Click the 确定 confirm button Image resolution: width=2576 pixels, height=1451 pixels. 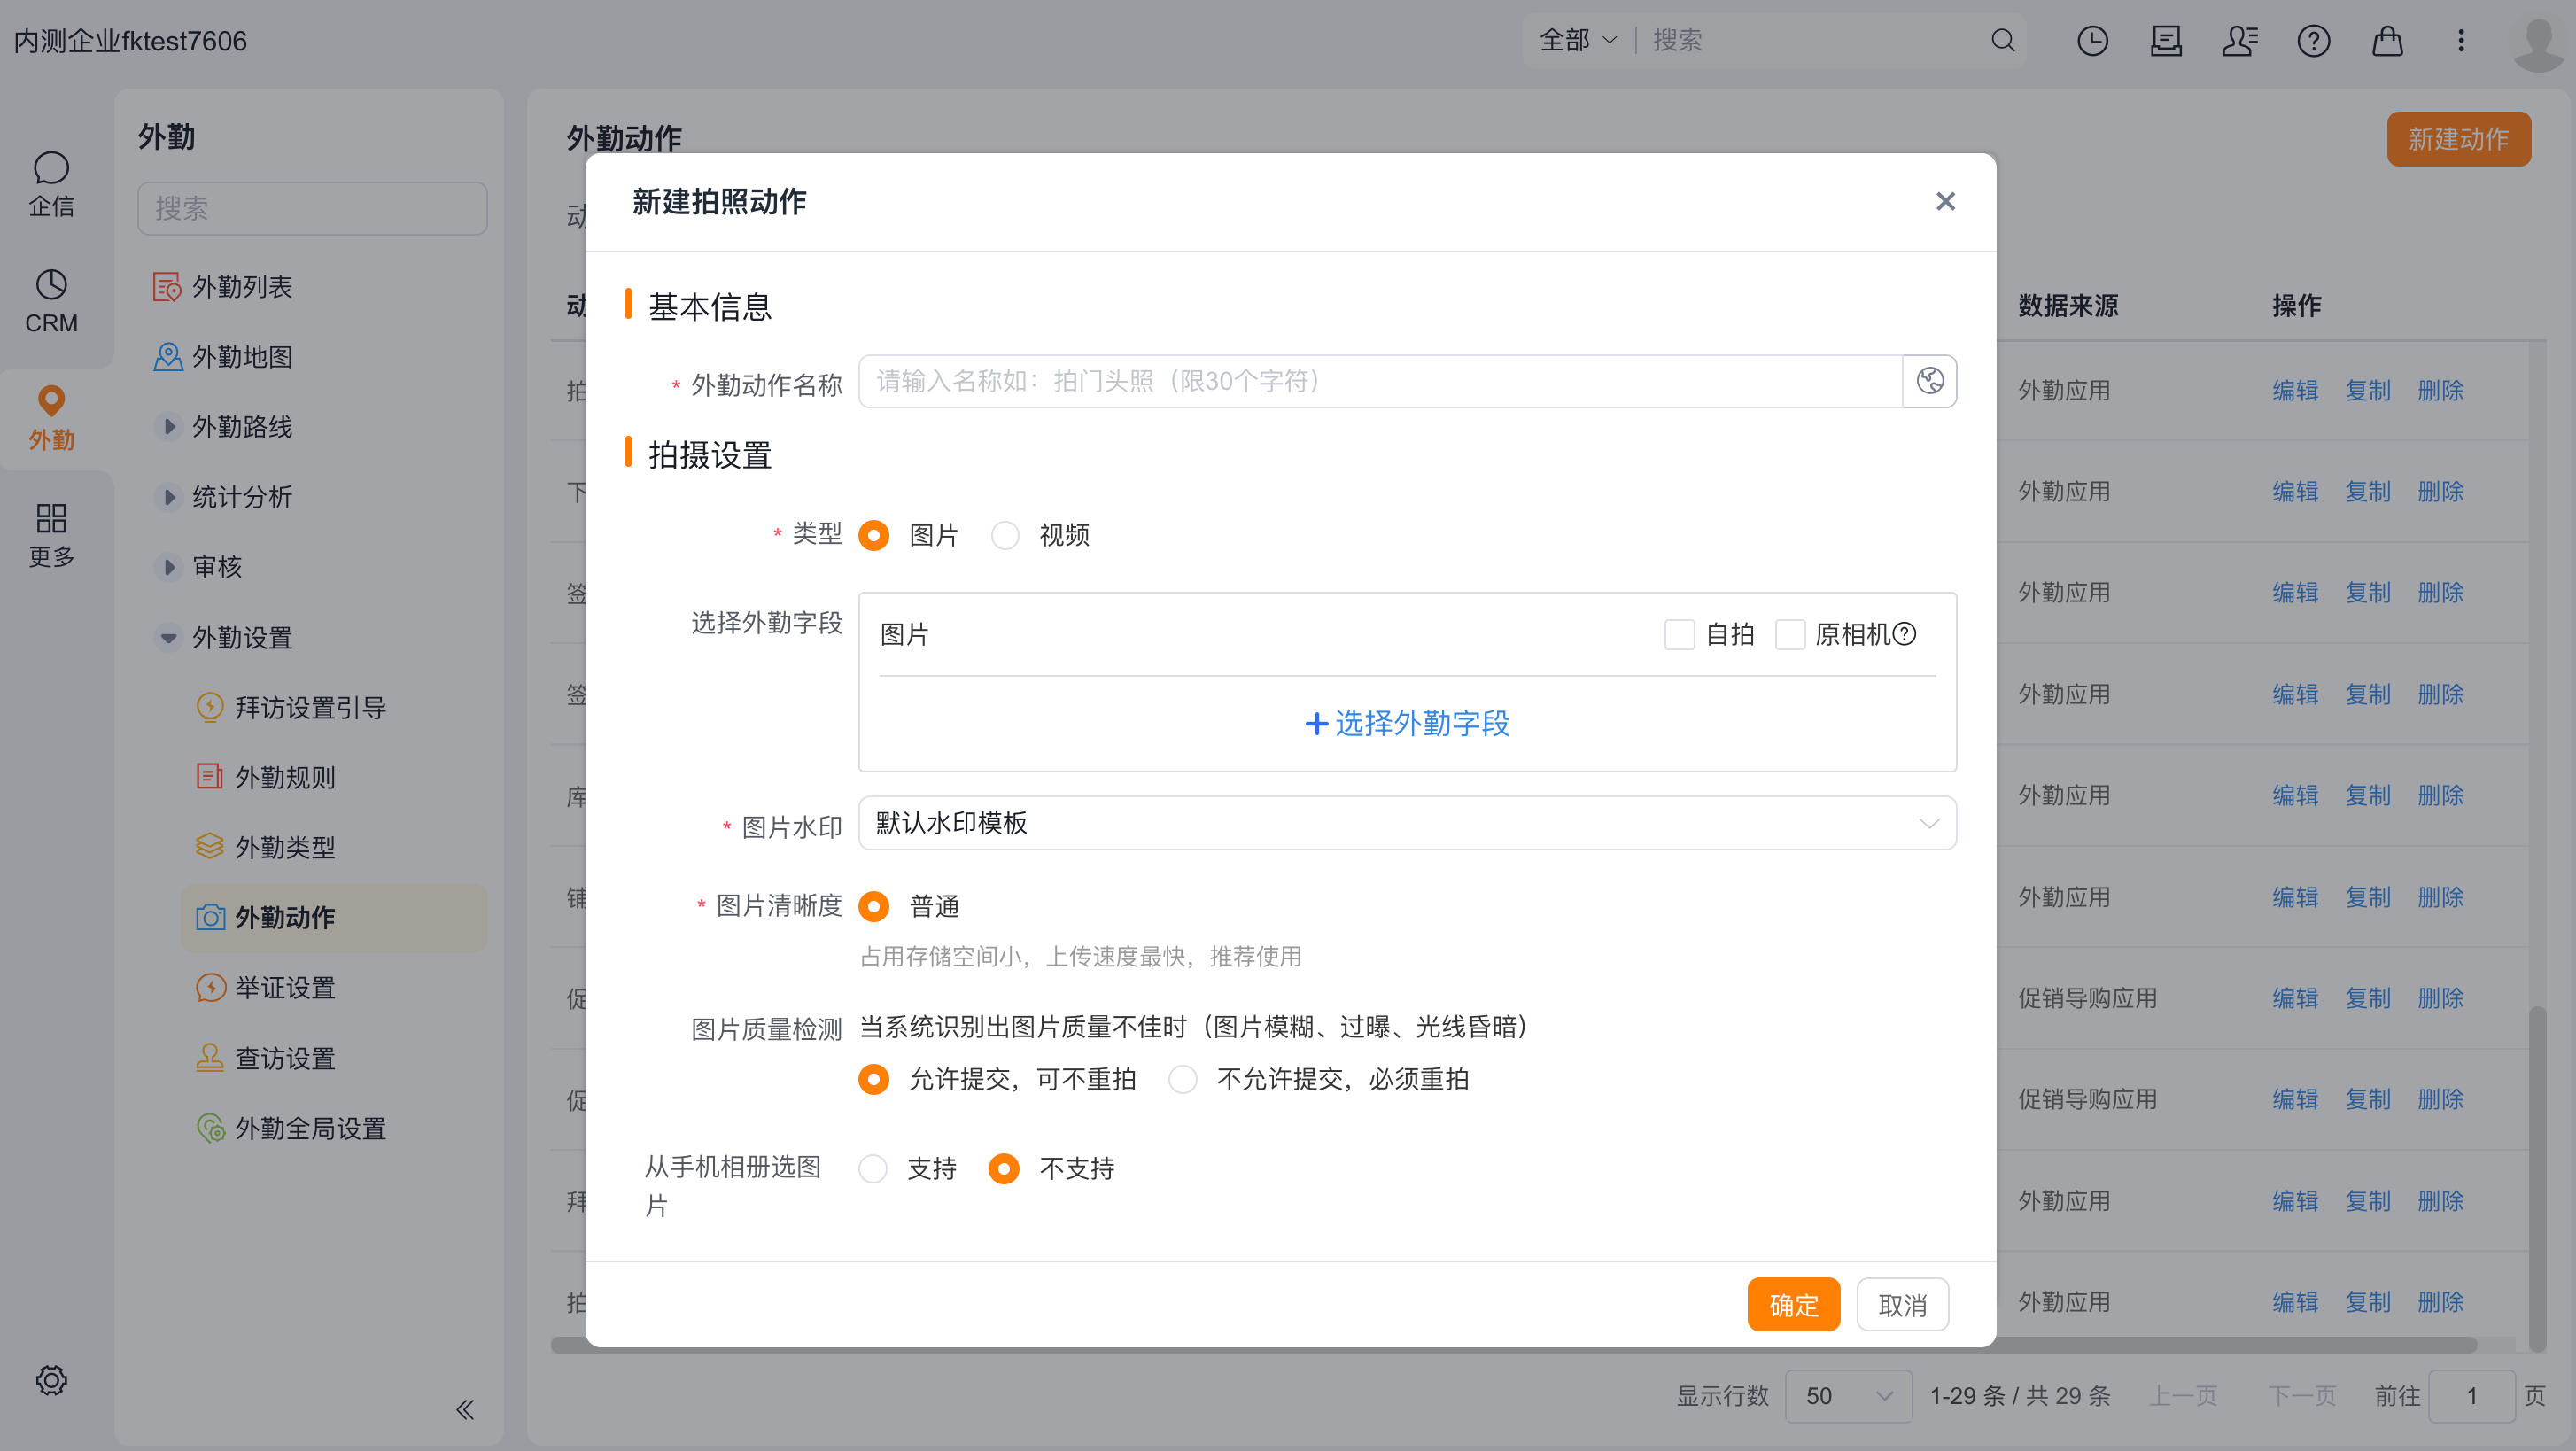(x=1793, y=1305)
